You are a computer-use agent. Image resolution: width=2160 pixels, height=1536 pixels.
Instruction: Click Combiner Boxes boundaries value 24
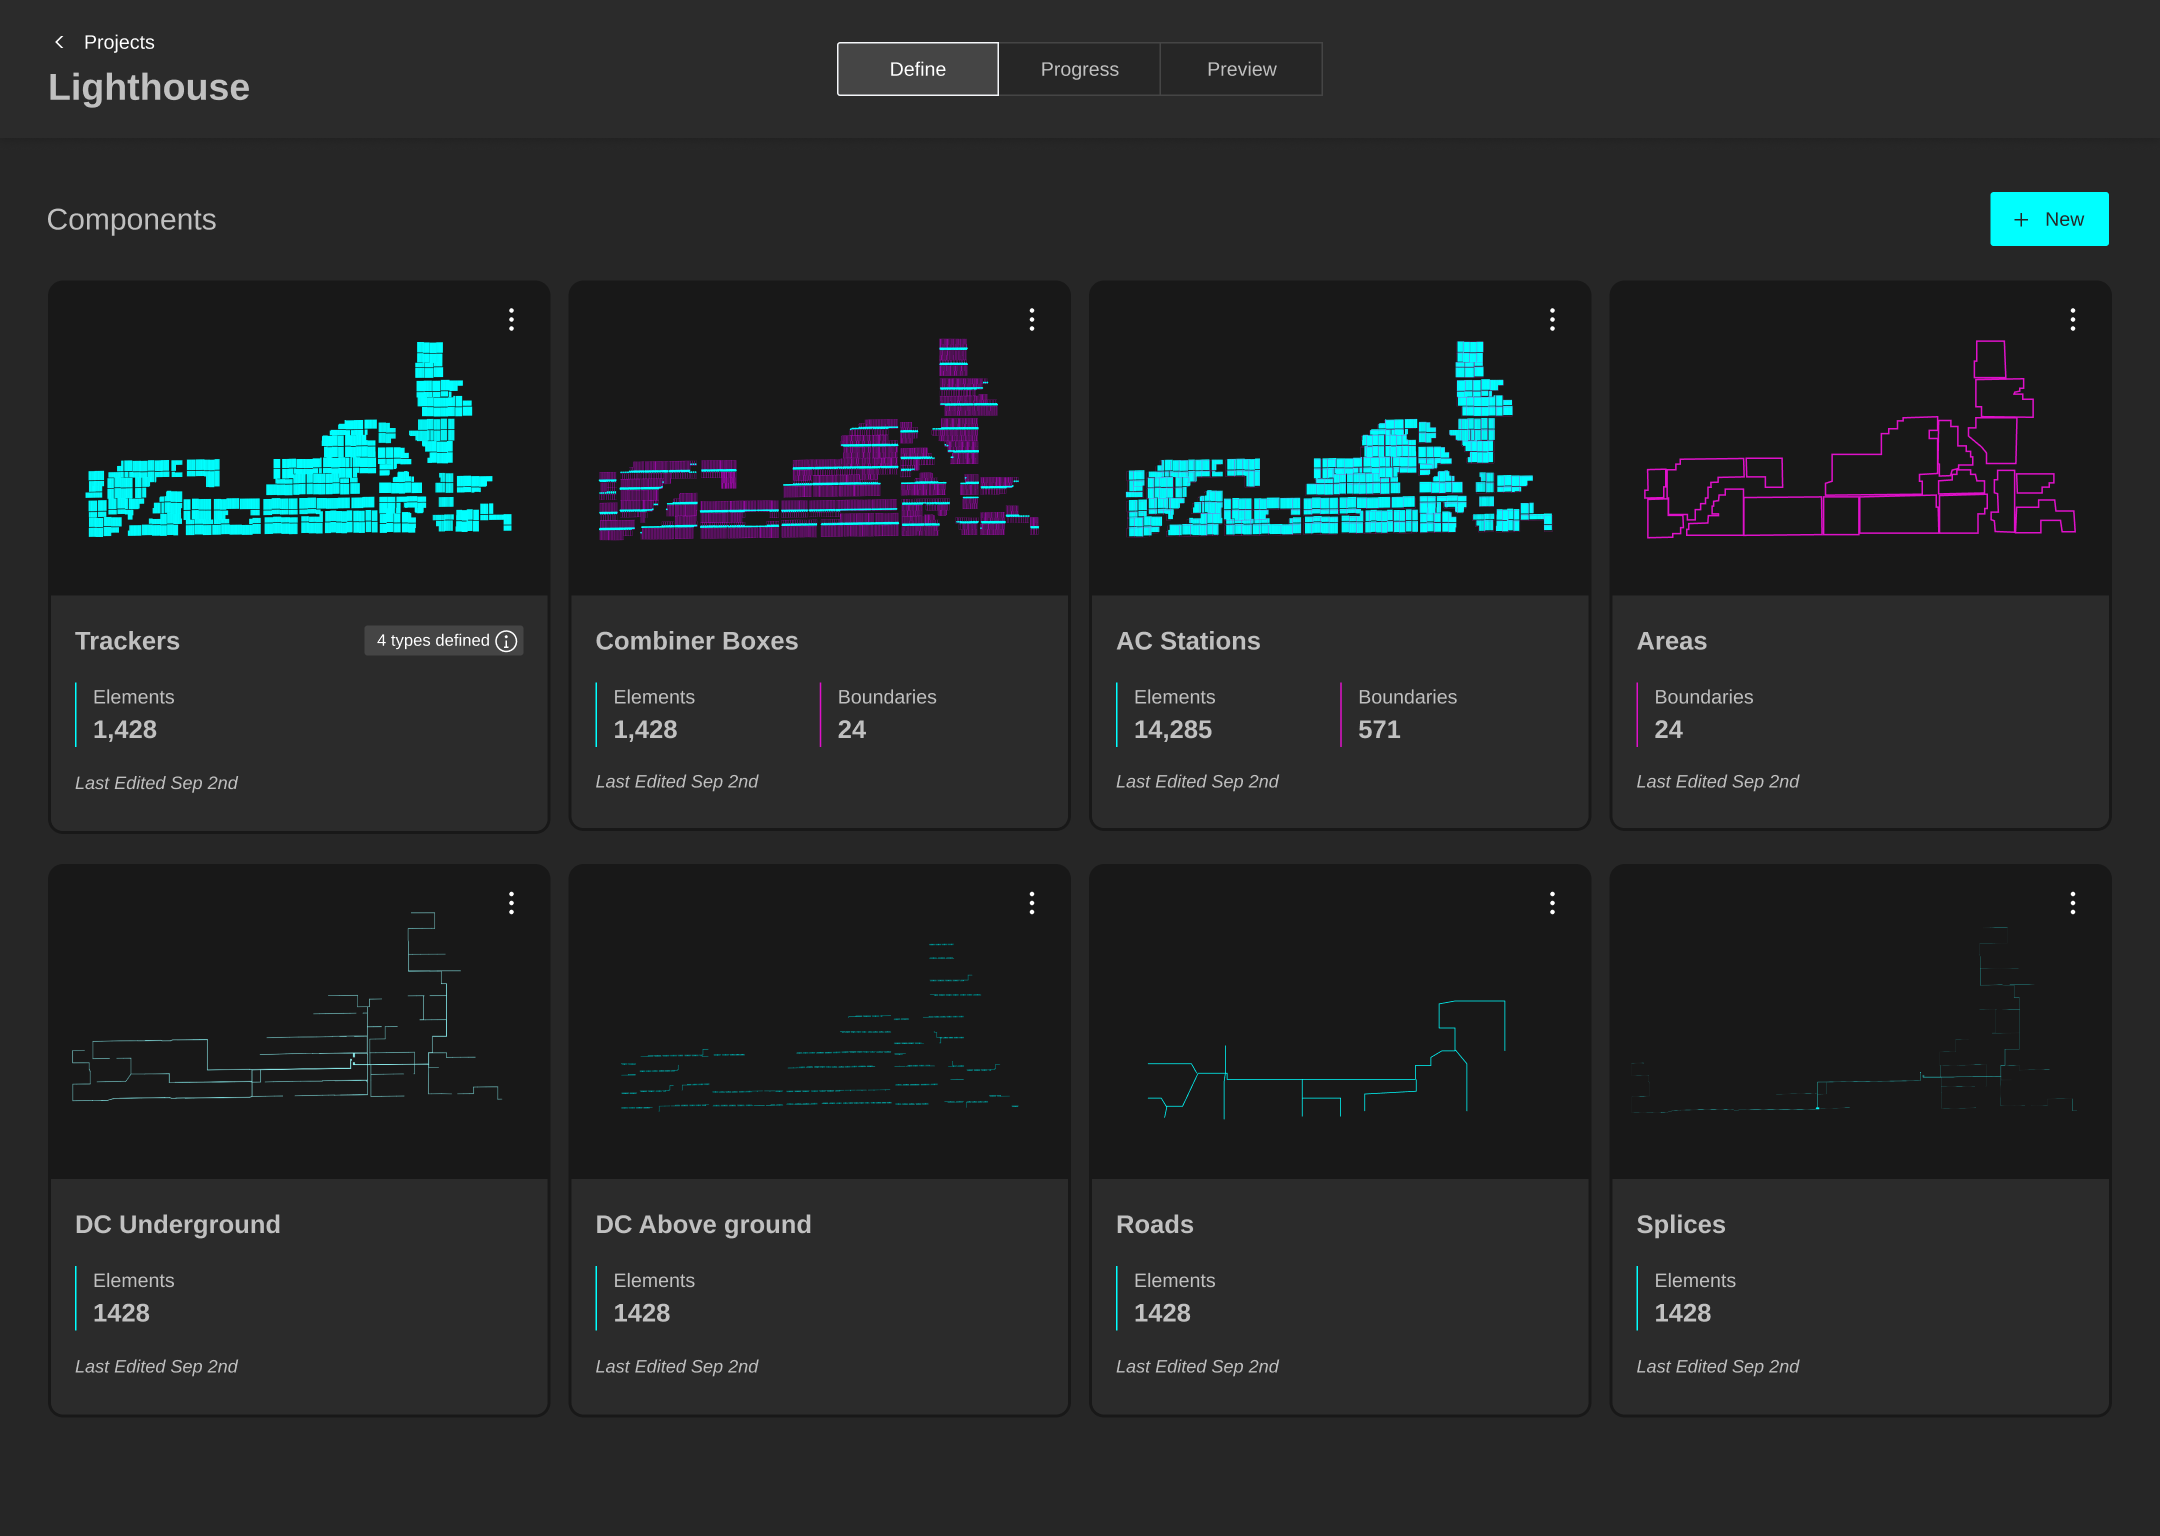[x=851, y=729]
